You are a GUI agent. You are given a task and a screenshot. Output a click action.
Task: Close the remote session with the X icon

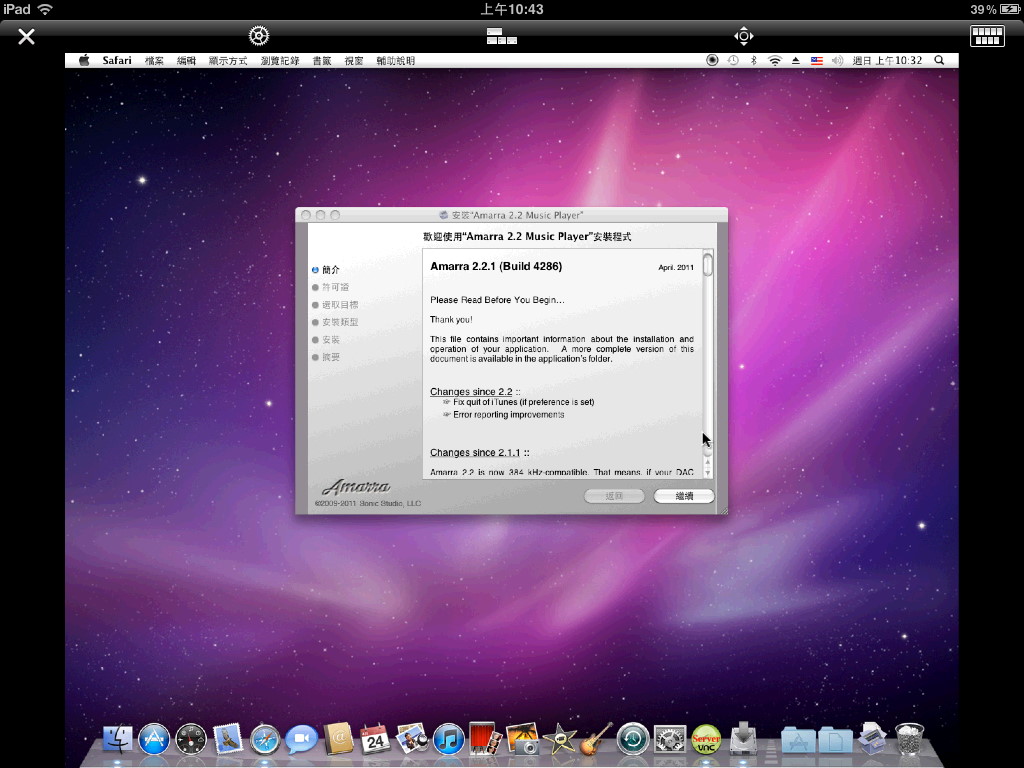tap(26, 37)
